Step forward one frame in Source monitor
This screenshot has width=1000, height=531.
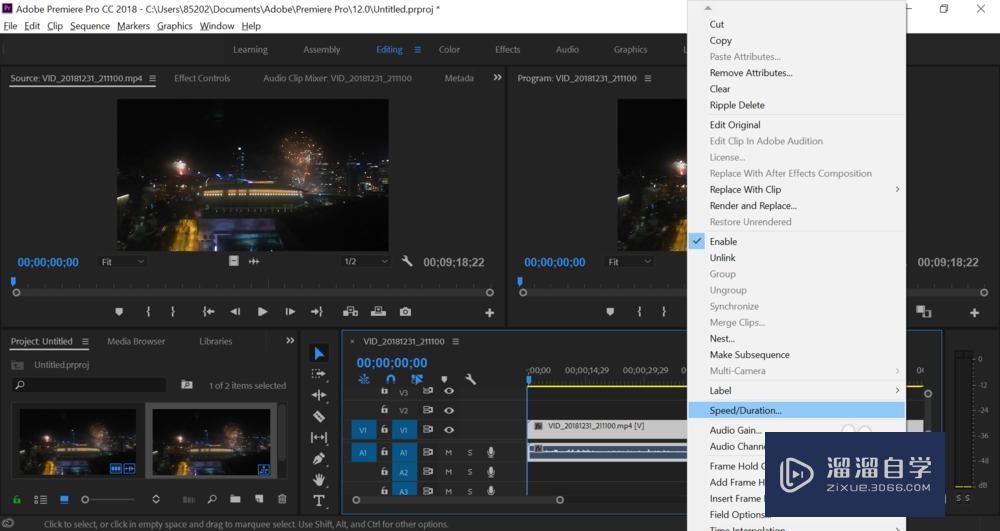pyautogui.click(x=290, y=312)
